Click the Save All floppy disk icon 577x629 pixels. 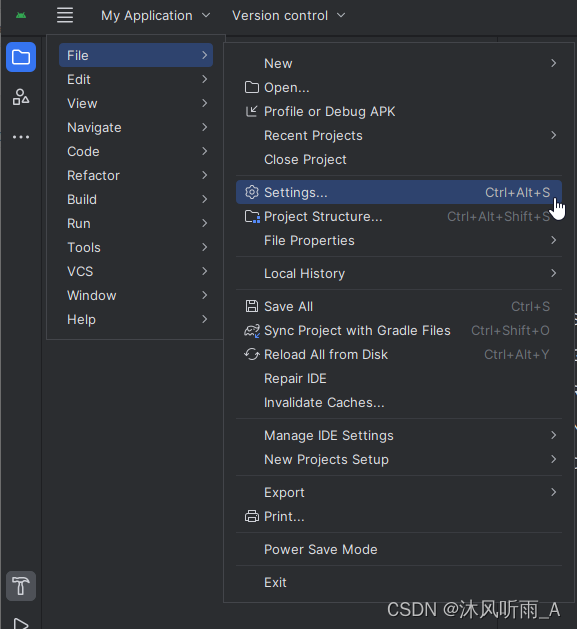coord(252,306)
